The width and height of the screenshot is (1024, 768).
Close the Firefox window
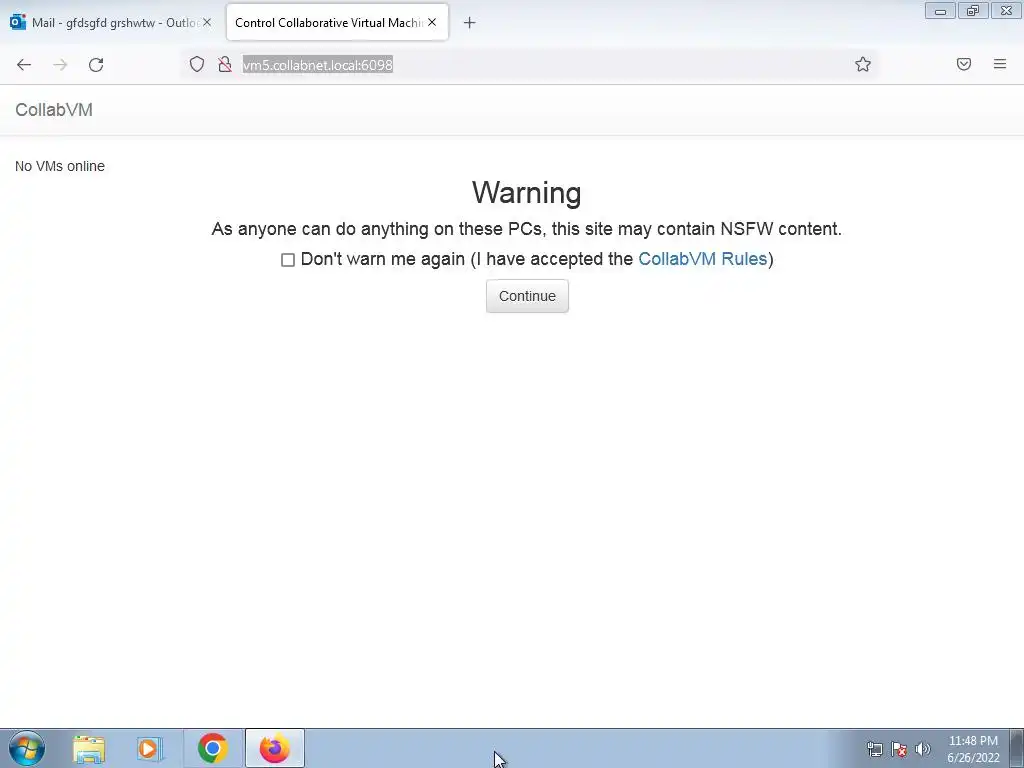click(1006, 11)
